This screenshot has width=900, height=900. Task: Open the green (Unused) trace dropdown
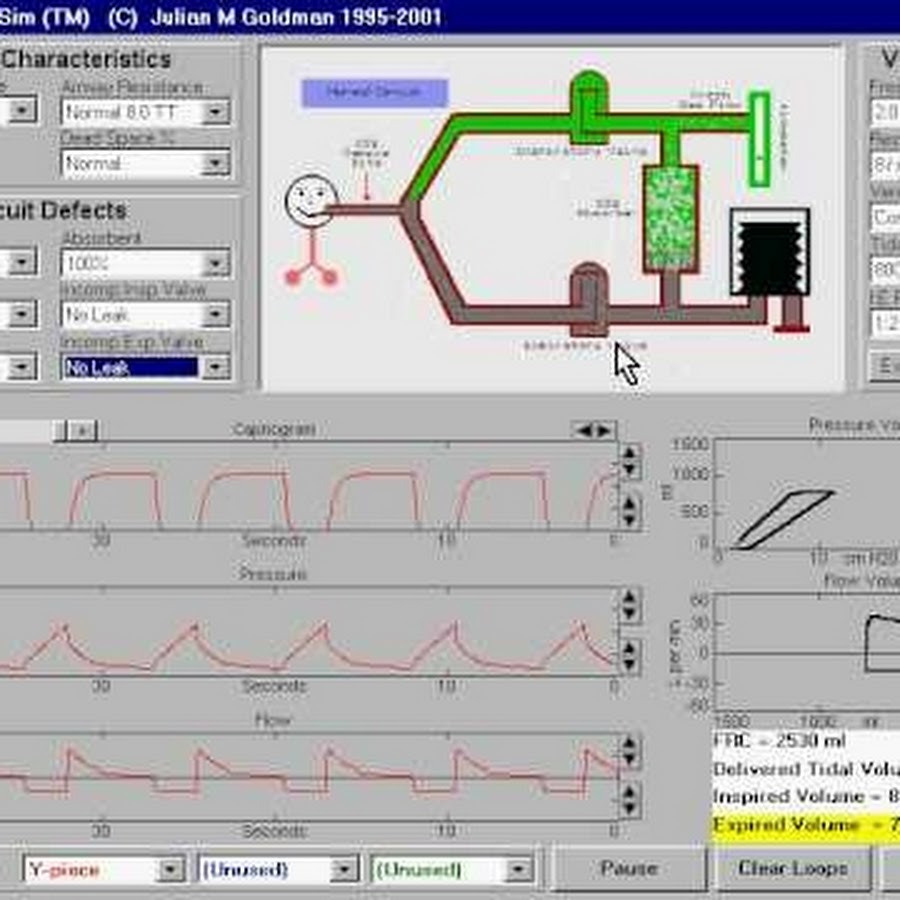coord(517,869)
